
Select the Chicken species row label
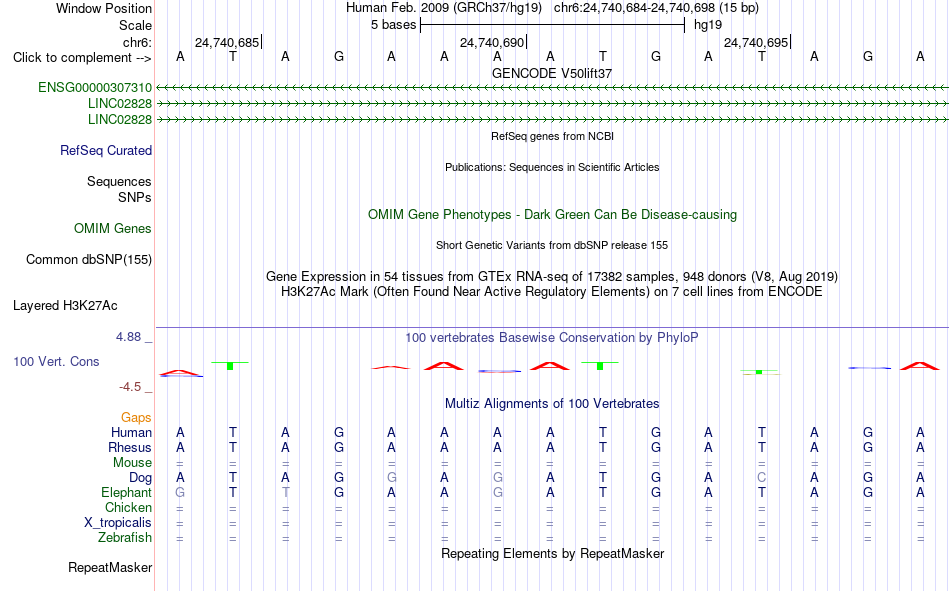128,507
